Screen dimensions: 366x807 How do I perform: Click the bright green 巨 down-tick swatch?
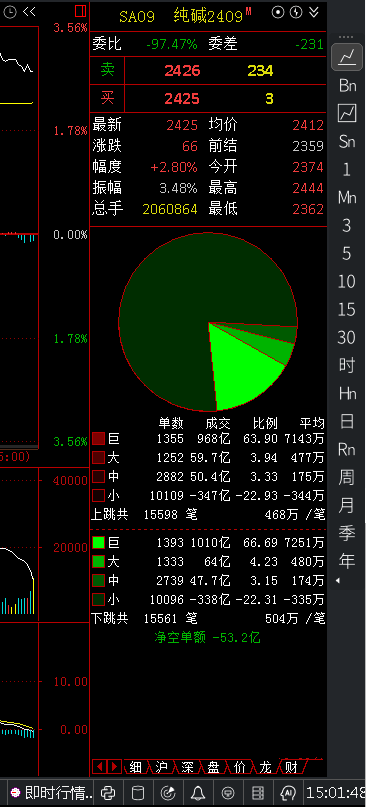pyautogui.click(x=98, y=542)
